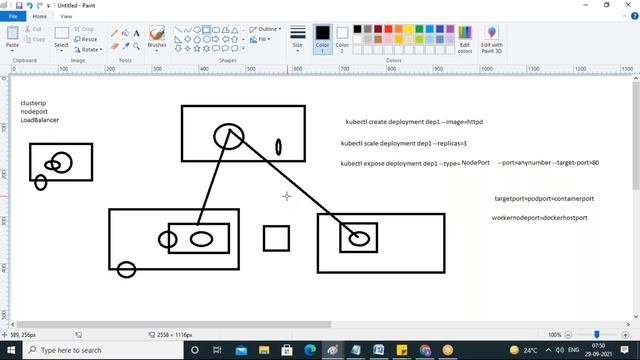640x360 pixels.
Task: Undo the last action
Action: click(29, 5)
